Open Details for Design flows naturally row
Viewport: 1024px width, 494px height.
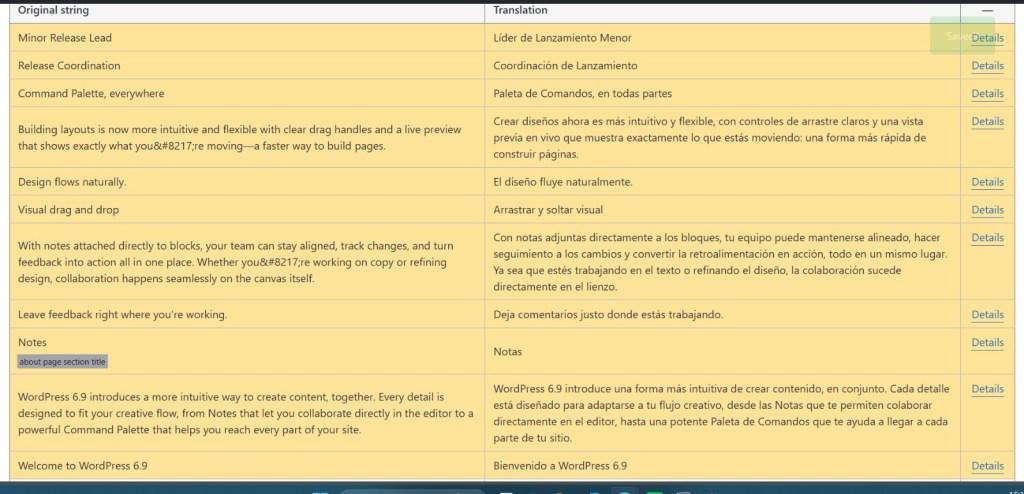(x=987, y=182)
